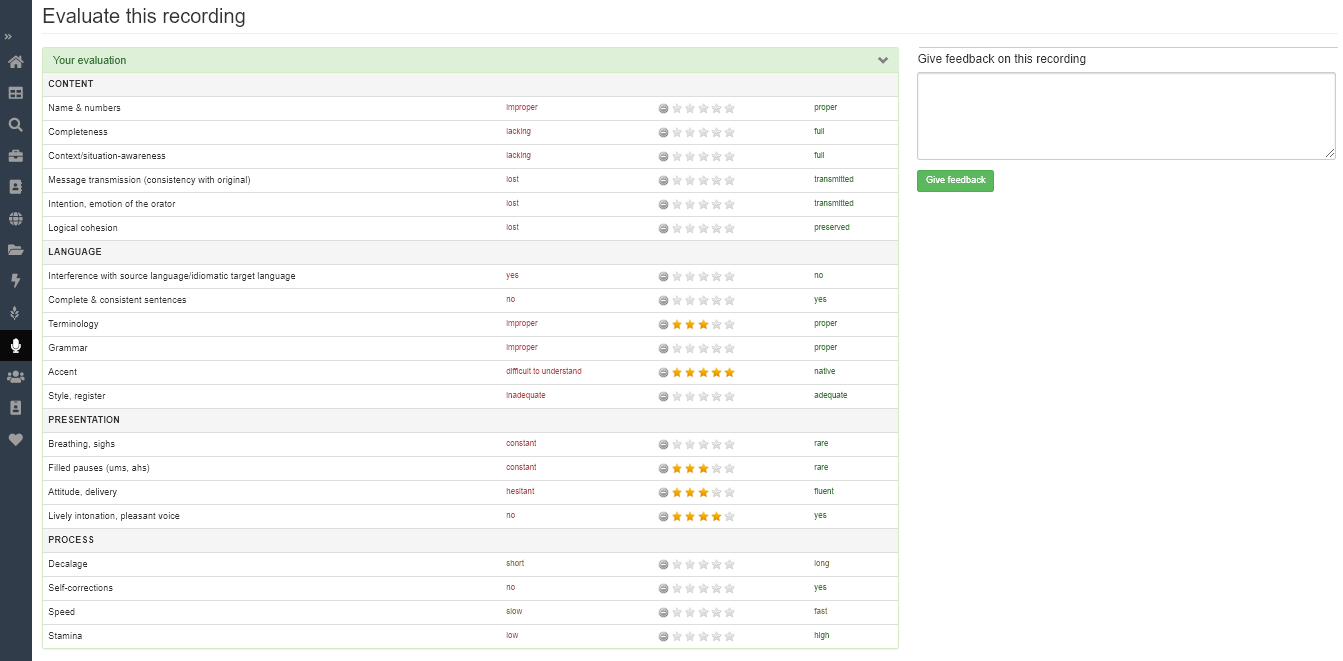Give Stamina a three-star rating

click(703, 637)
